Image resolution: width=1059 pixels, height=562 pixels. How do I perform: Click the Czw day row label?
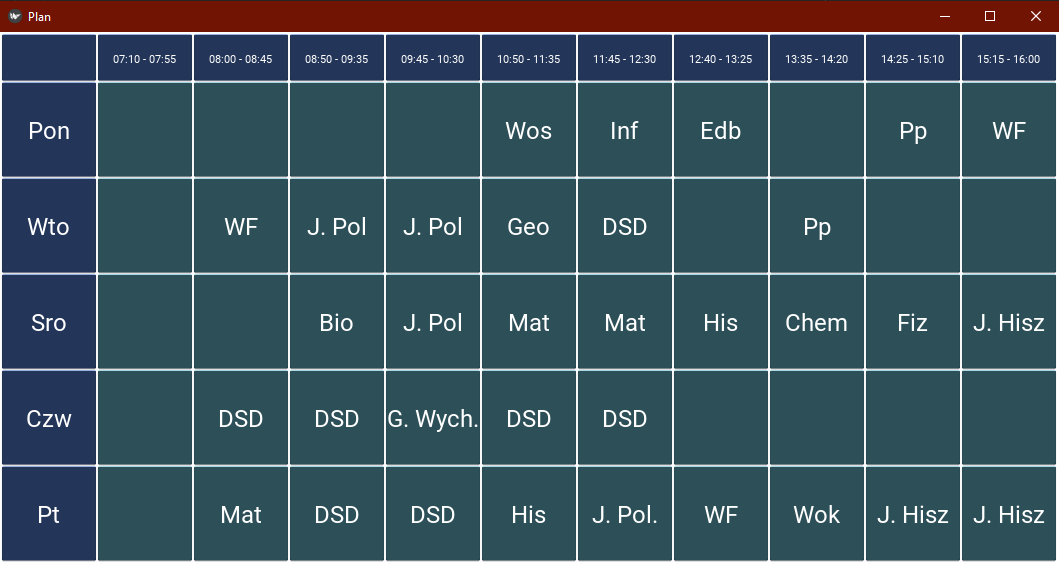click(49, 417)
